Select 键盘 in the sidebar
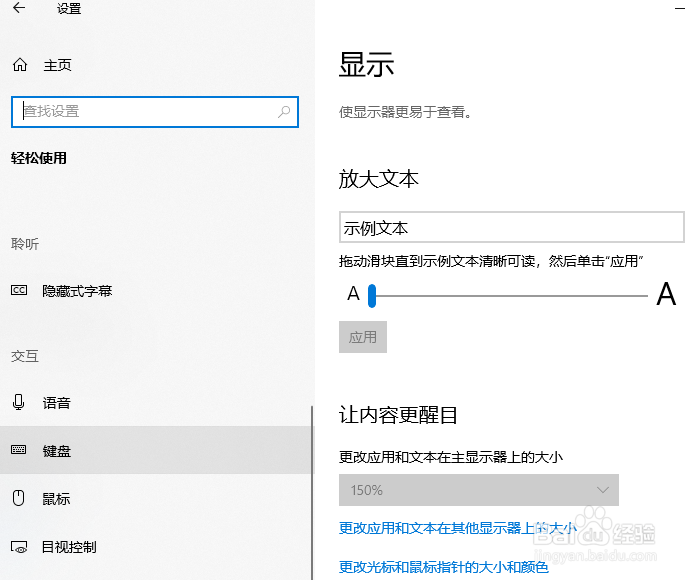Screen dimensions: 695x580 click(x=156, y=450)
